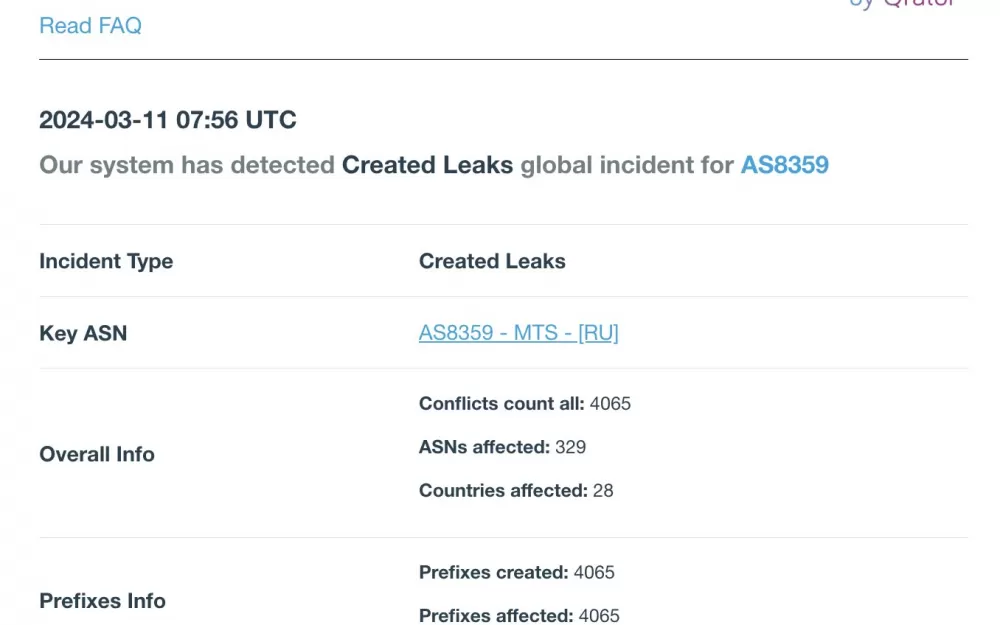
Task: Click the 'global incident for' text
Action: pos(627,165)
